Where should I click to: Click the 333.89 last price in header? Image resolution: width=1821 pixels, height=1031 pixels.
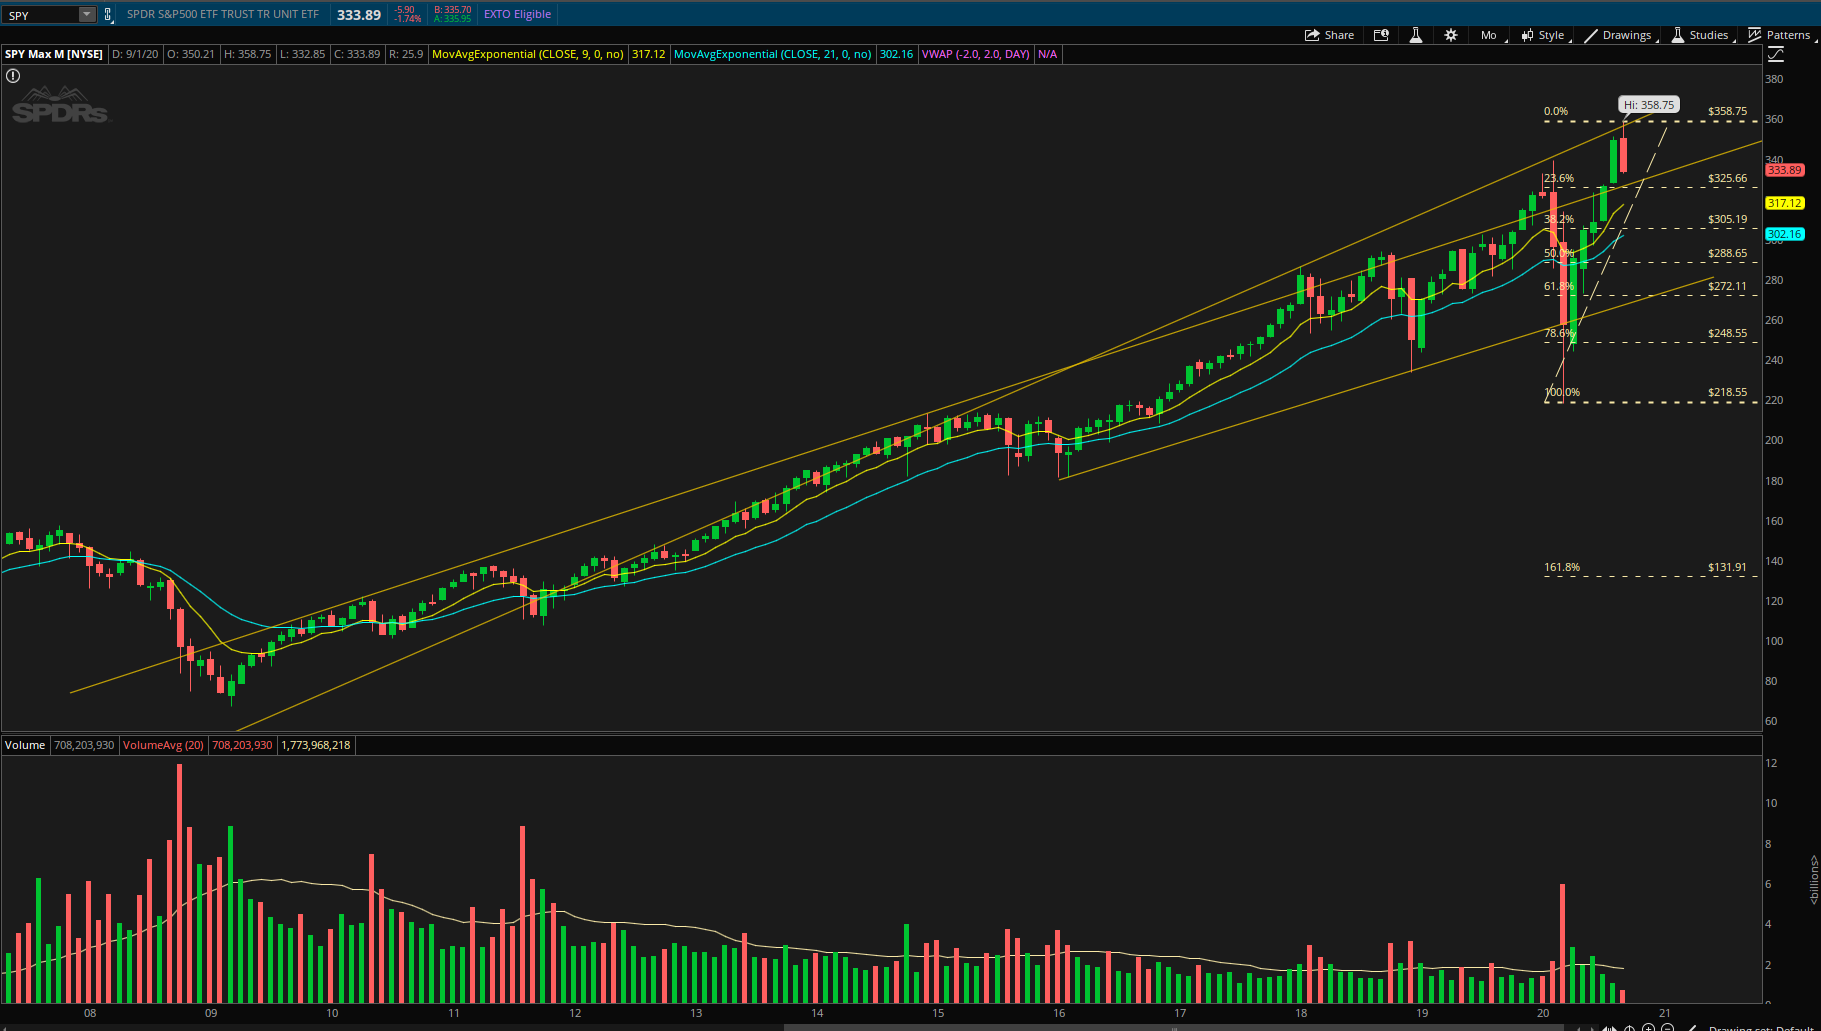point(359,15)
